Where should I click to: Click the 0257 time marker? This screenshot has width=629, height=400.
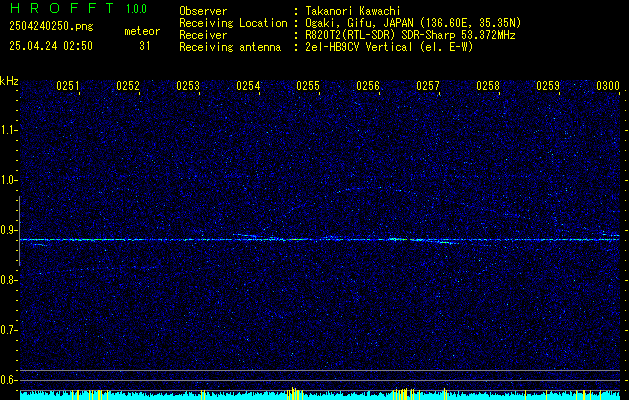(x=428, y=86)
